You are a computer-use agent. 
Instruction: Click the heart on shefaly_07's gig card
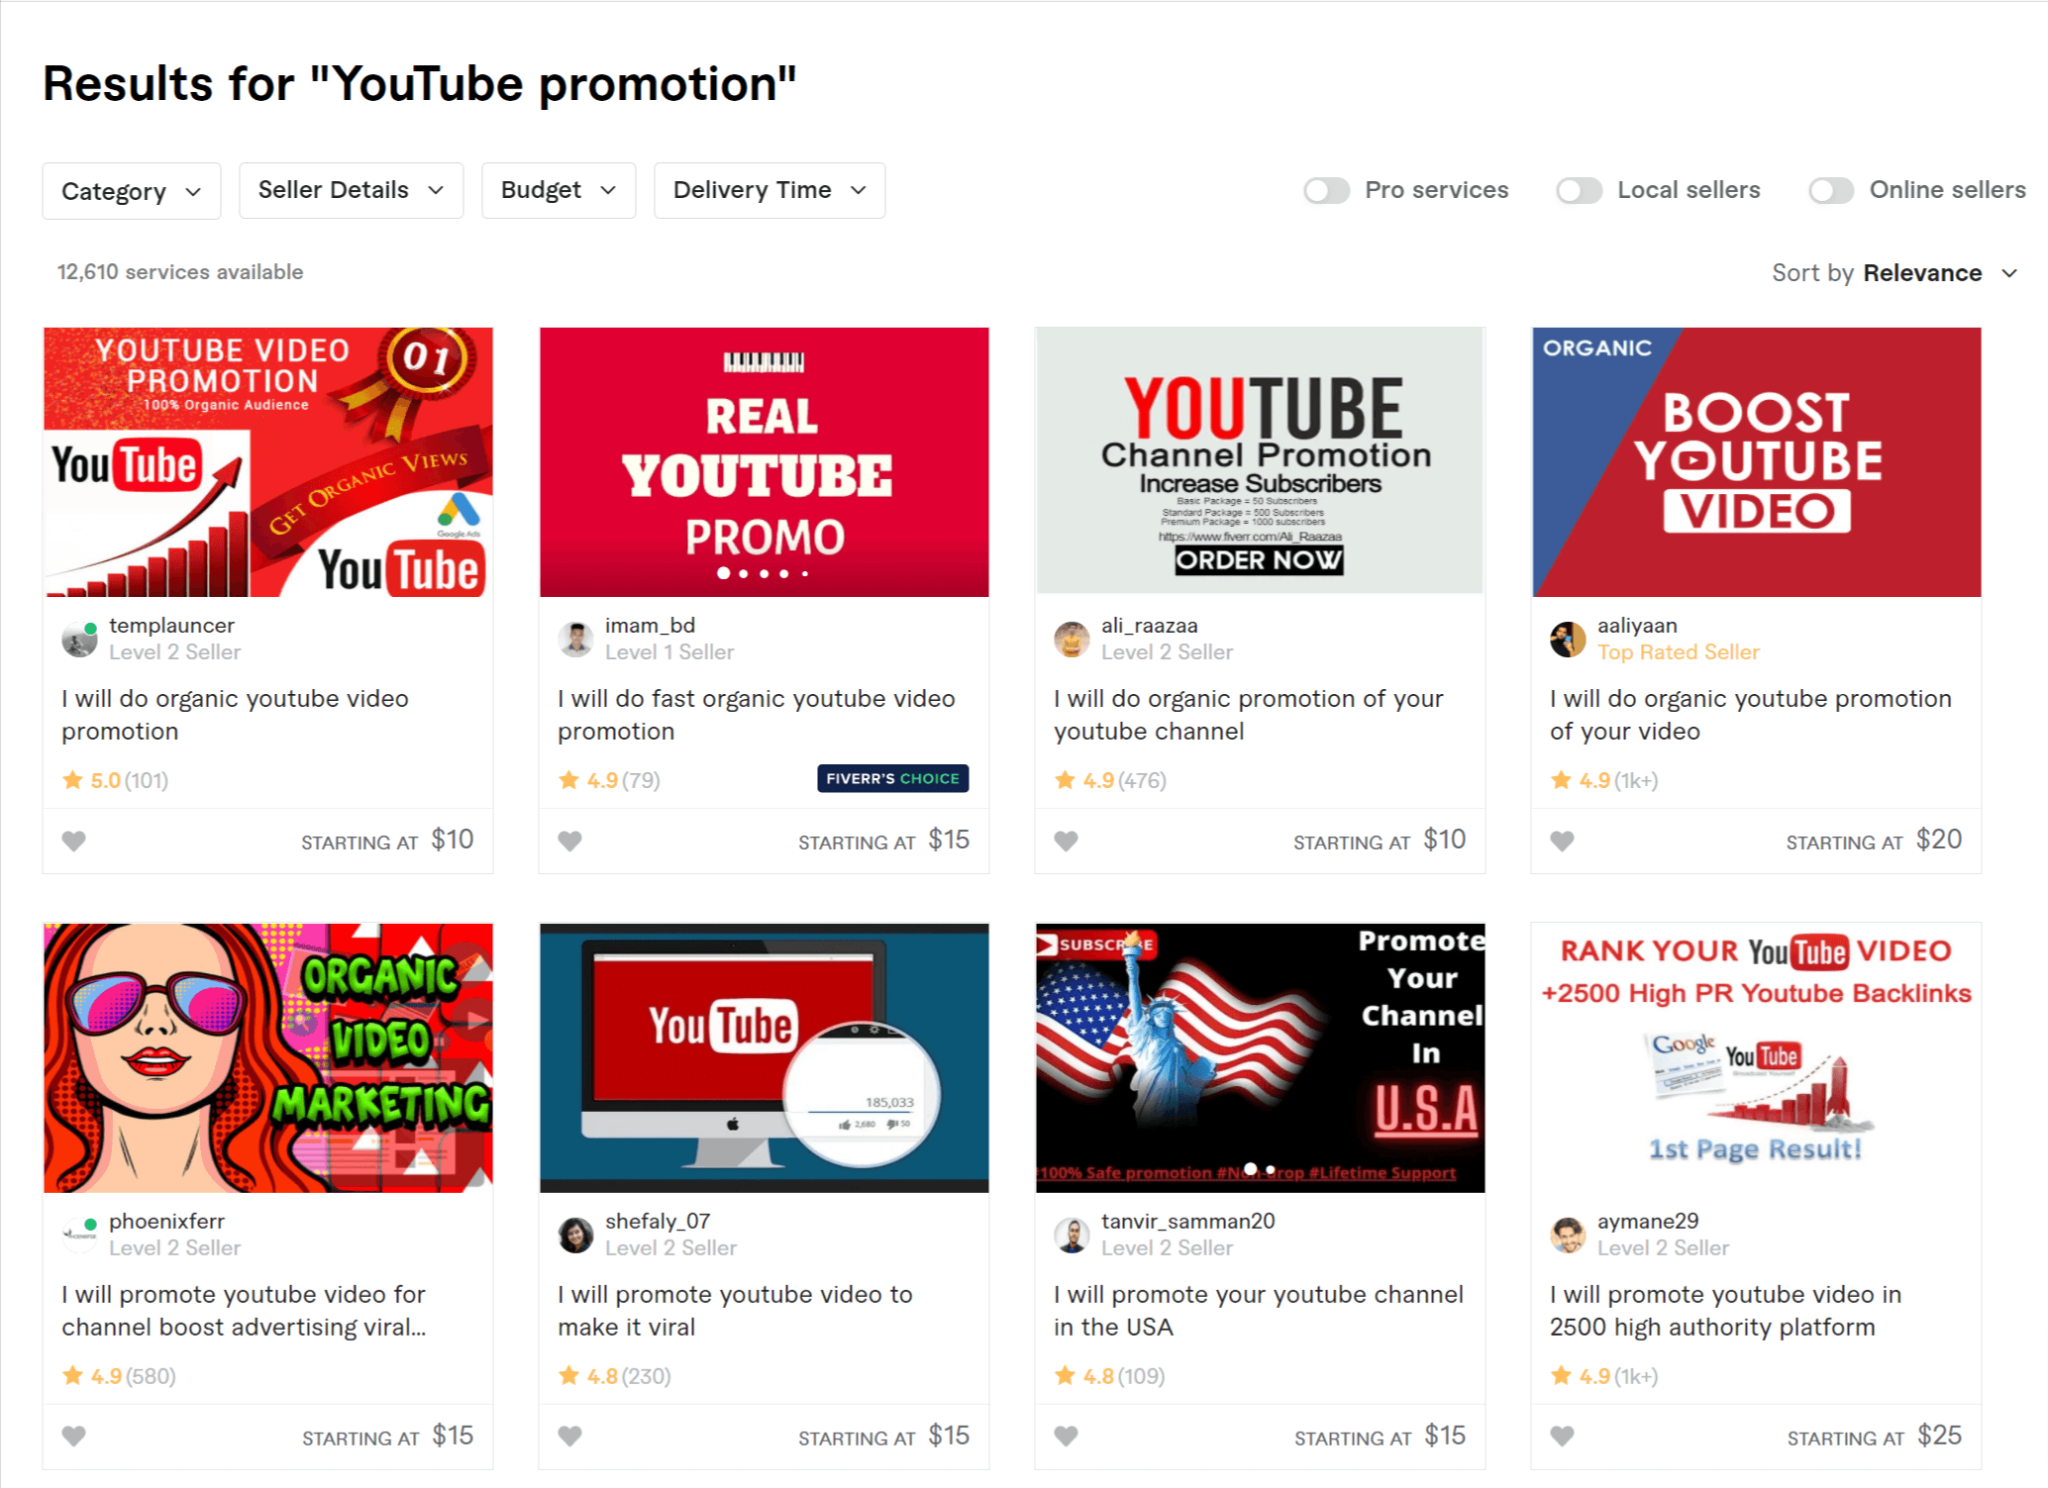[570, 1436]
